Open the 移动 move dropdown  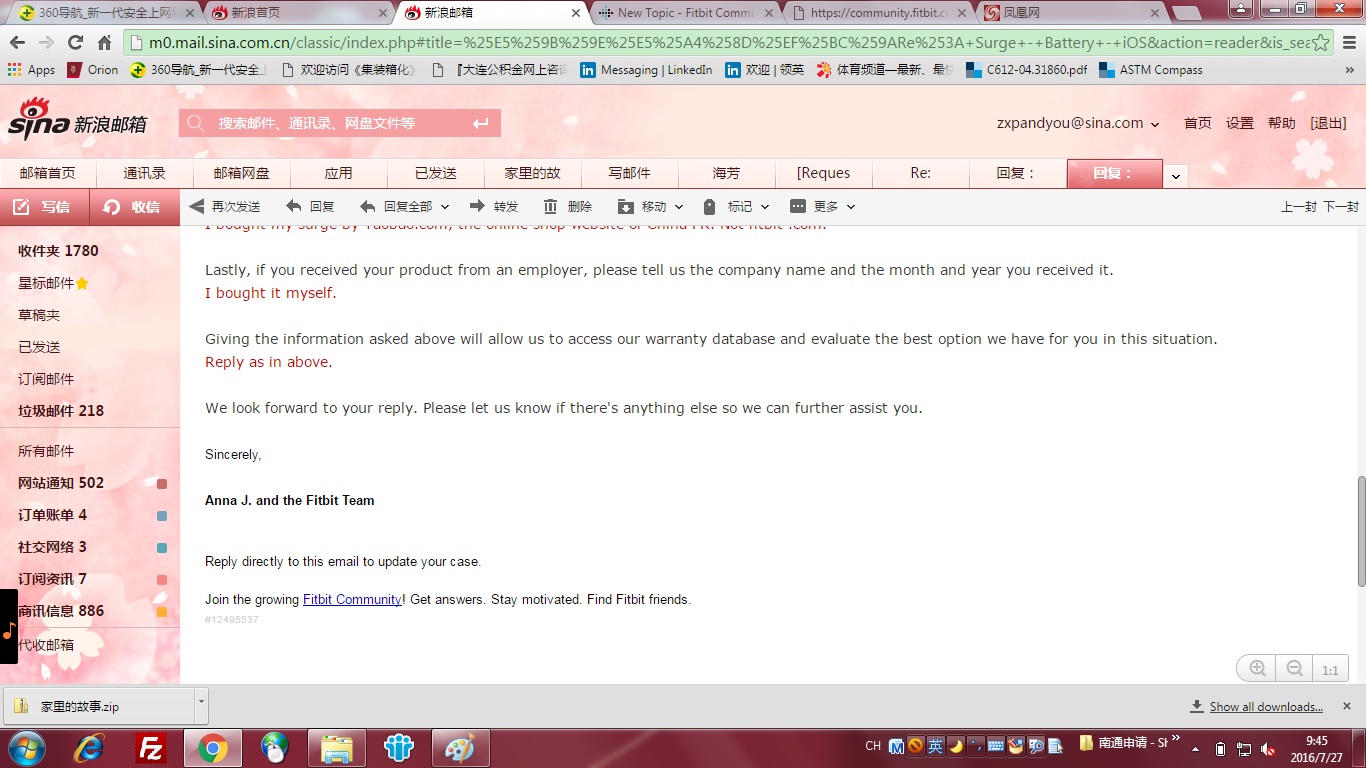(679, 207)
